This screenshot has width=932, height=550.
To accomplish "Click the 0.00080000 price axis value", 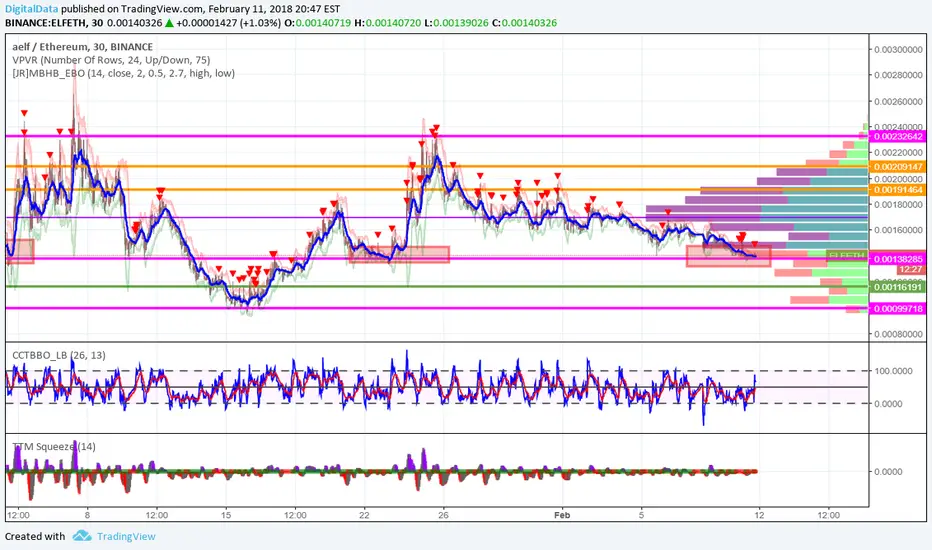I will [x=898, y=334].
